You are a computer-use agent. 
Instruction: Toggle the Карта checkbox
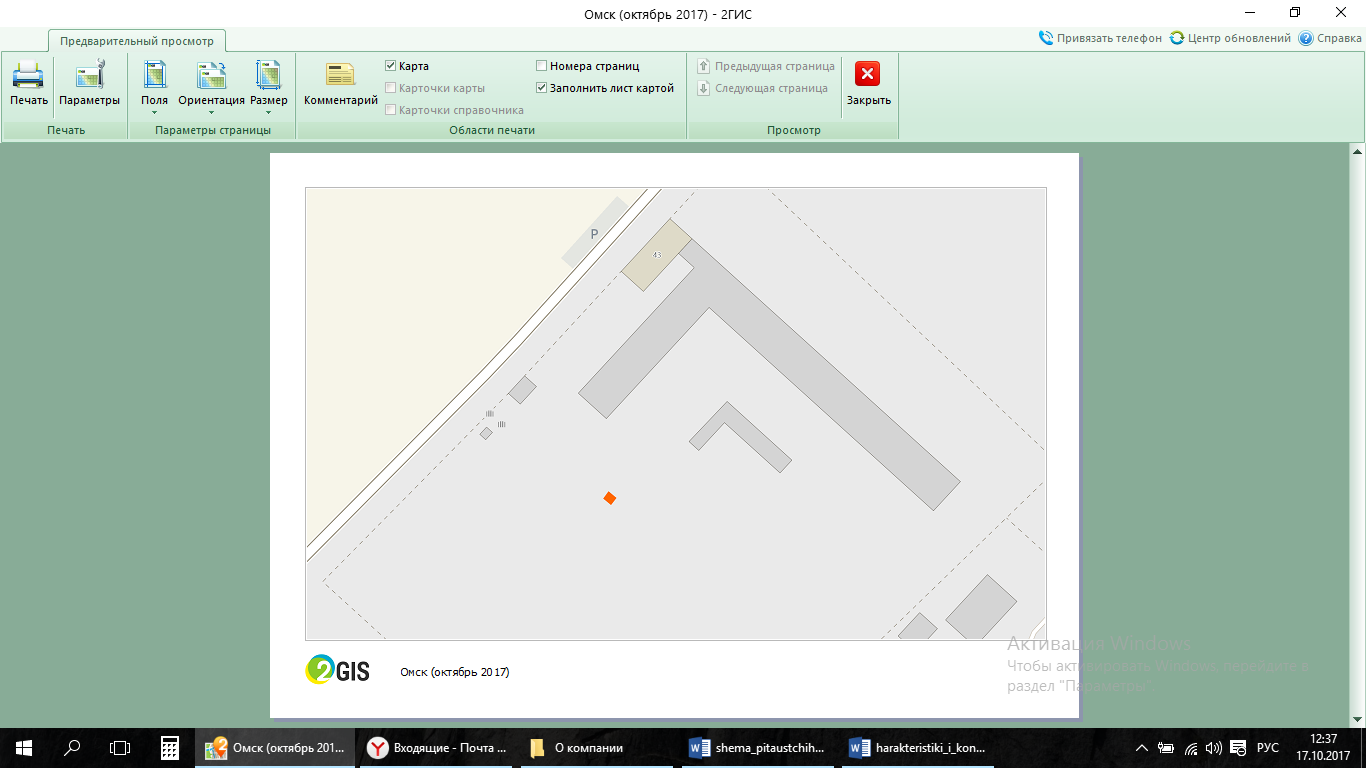(x=391, y=66)
